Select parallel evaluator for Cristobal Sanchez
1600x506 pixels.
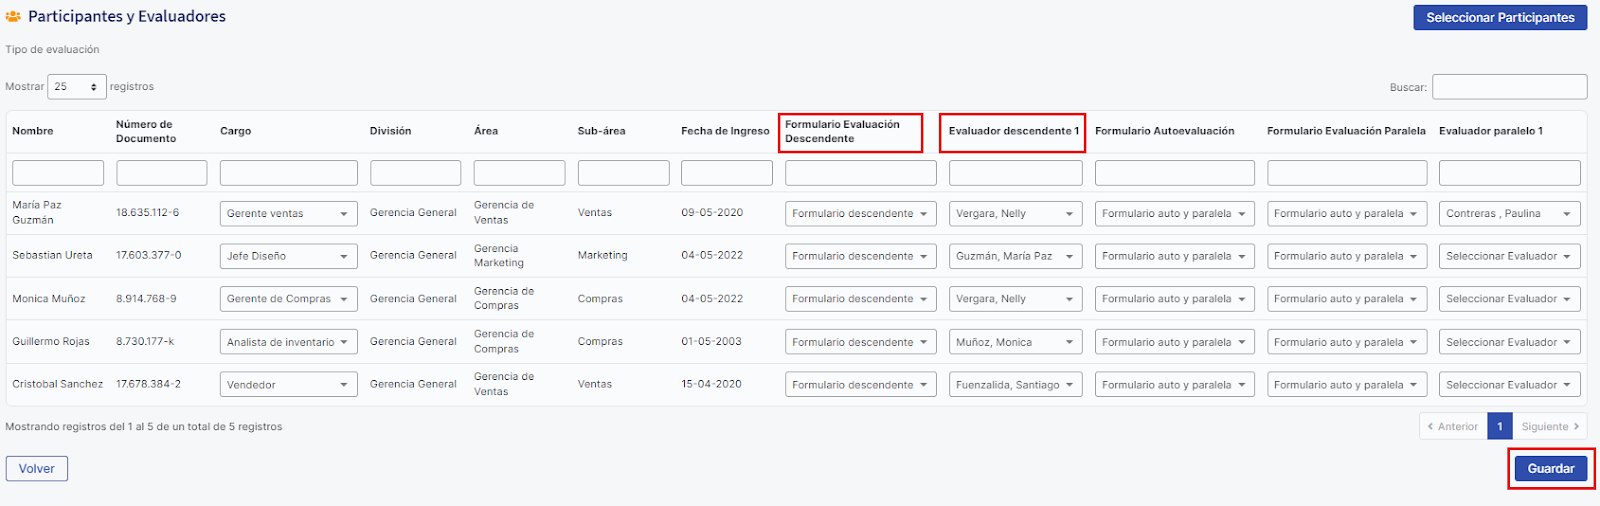(1509, 385)
